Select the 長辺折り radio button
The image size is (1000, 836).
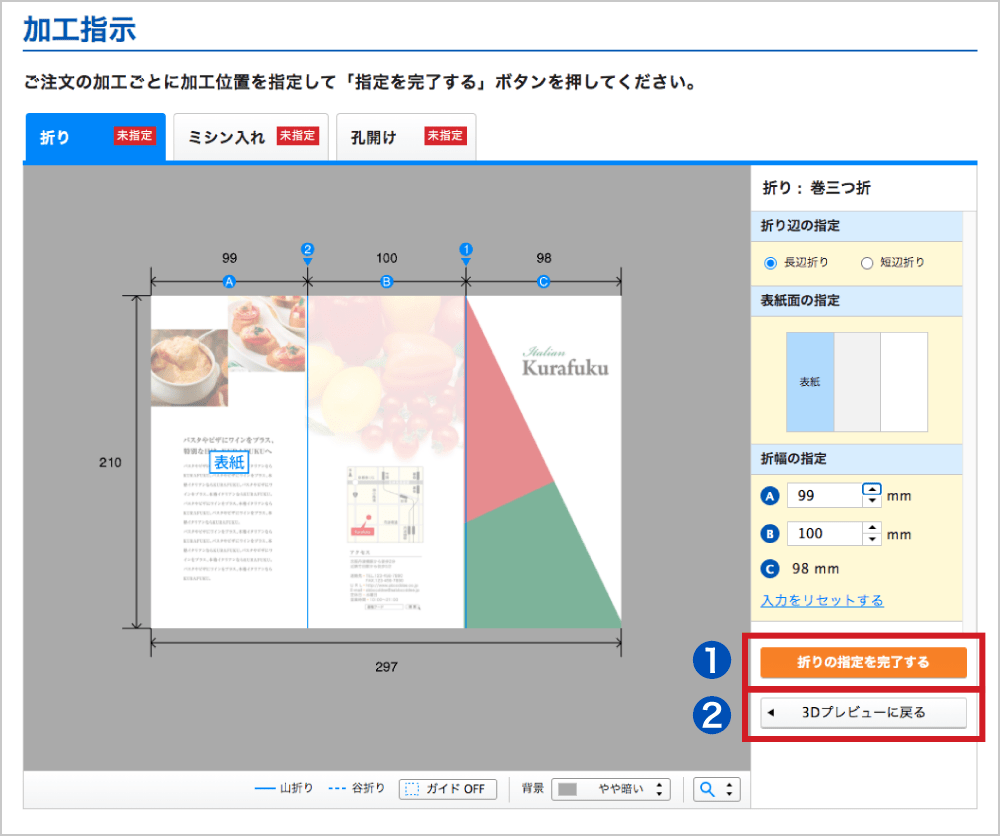pyautogui.click(x=771, y=263)
